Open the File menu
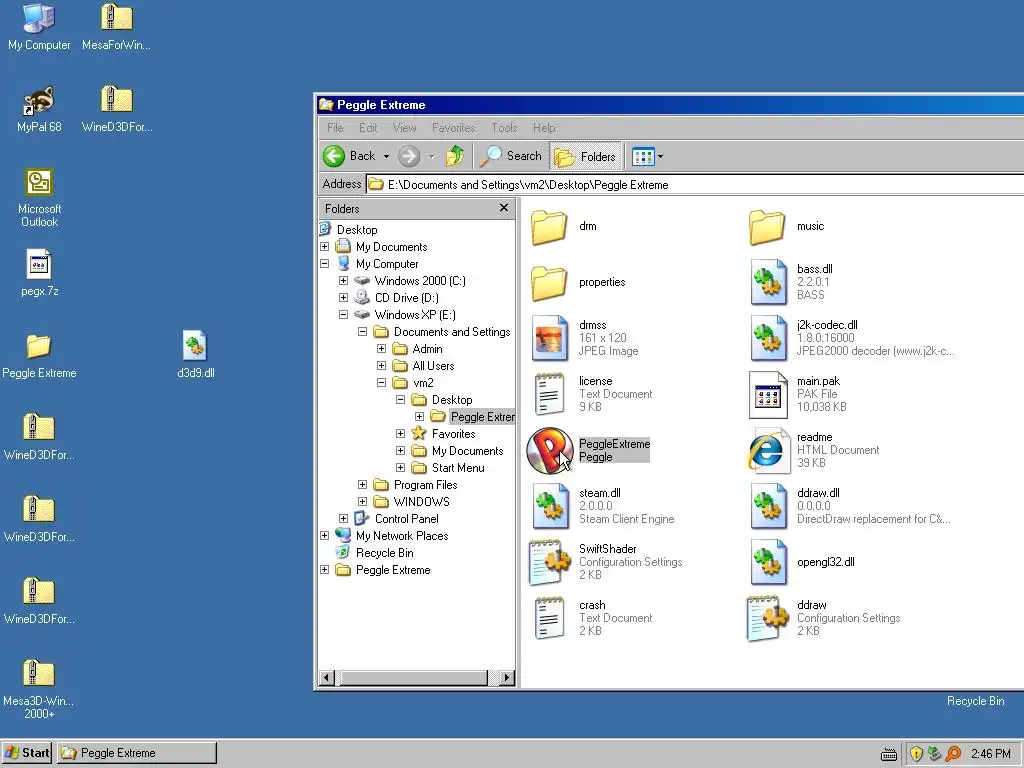 [x=335, y=128]
